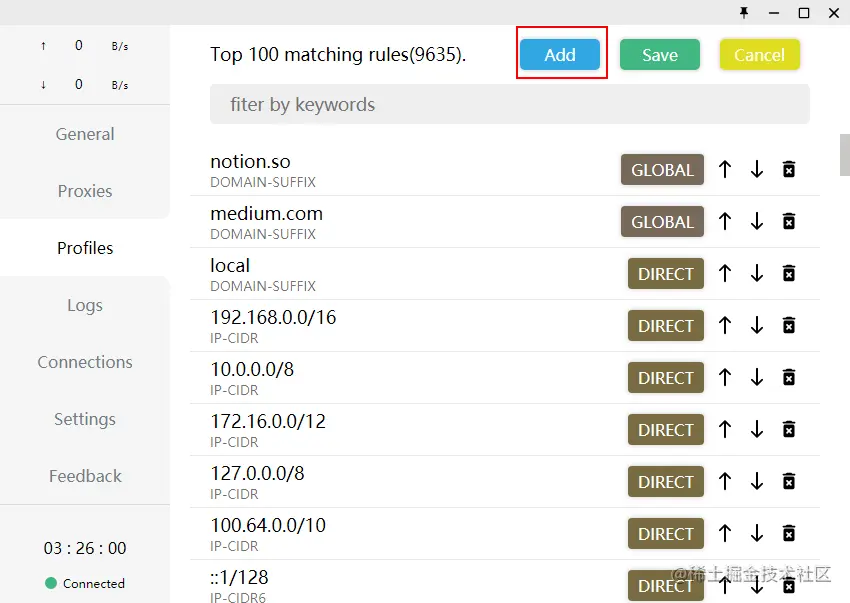Minimize the application window
The height and width of the screenshot is (603, 850).
point(774,12)
